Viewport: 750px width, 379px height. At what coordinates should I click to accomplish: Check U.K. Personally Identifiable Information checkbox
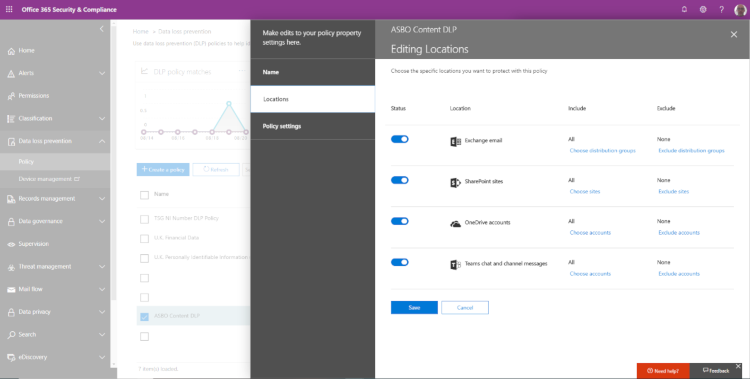click(x=144, y=258)
